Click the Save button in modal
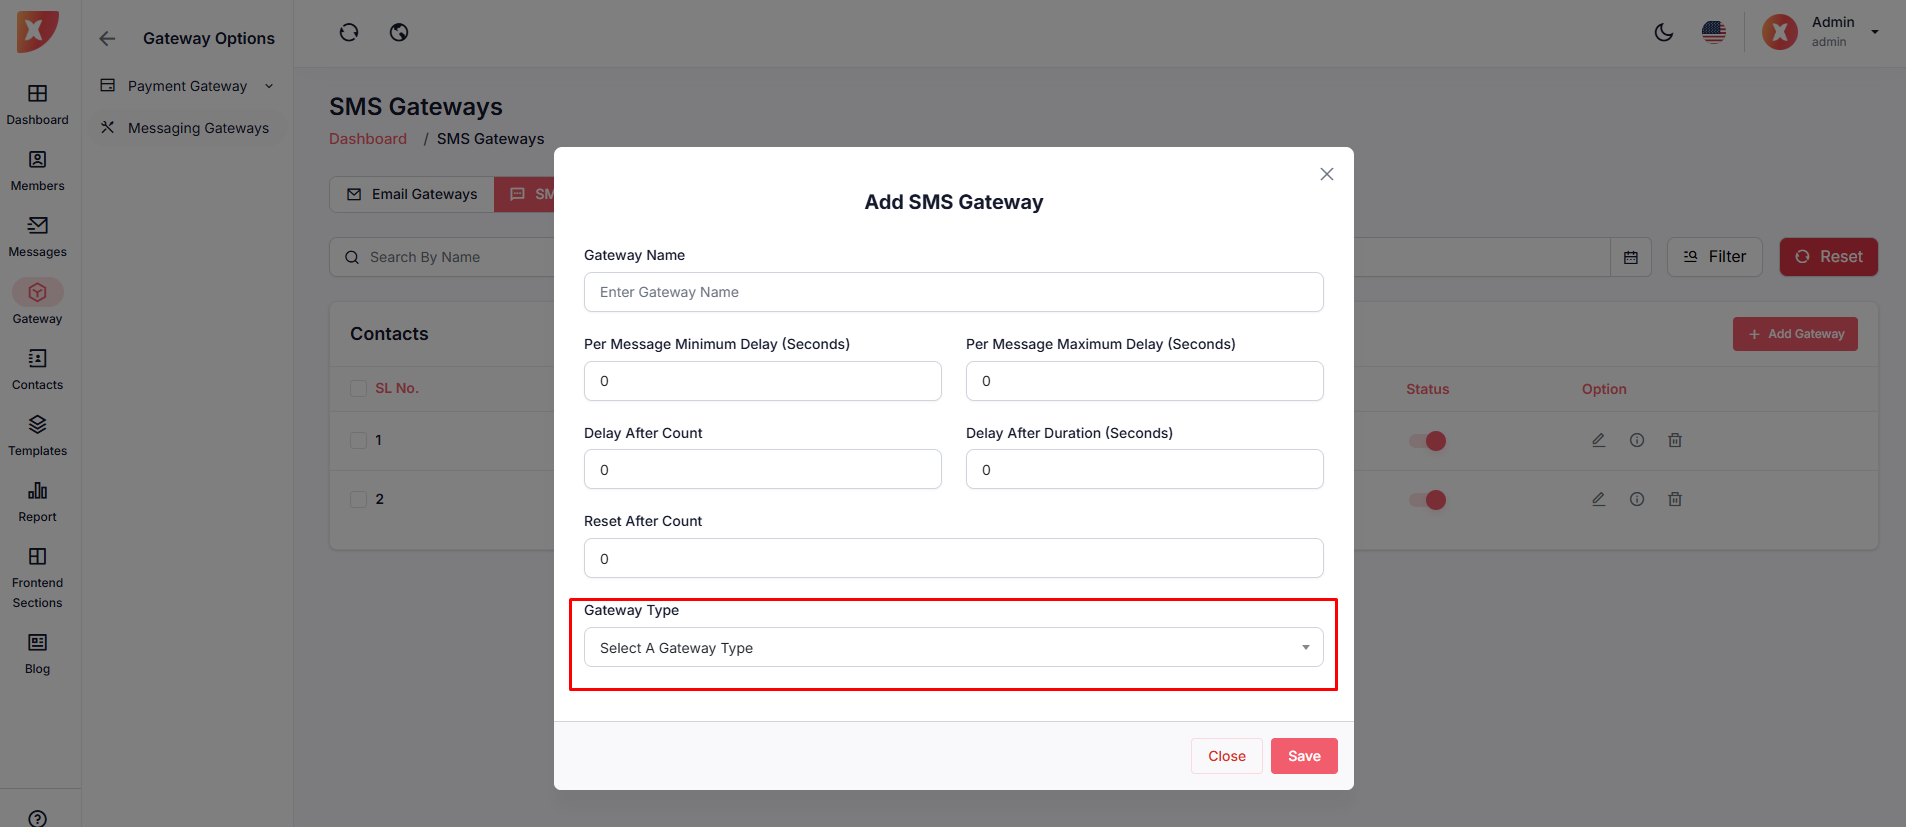The height and width of the screenshot is (827, 1906). (x=1304, y=756)
